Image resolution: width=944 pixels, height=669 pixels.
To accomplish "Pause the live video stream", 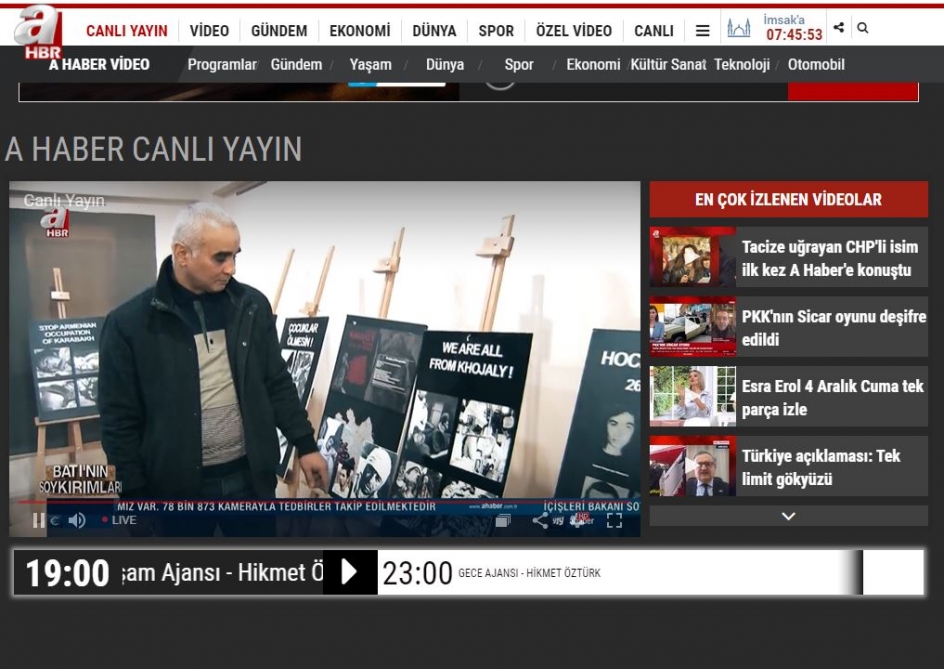I will [38, 520].
